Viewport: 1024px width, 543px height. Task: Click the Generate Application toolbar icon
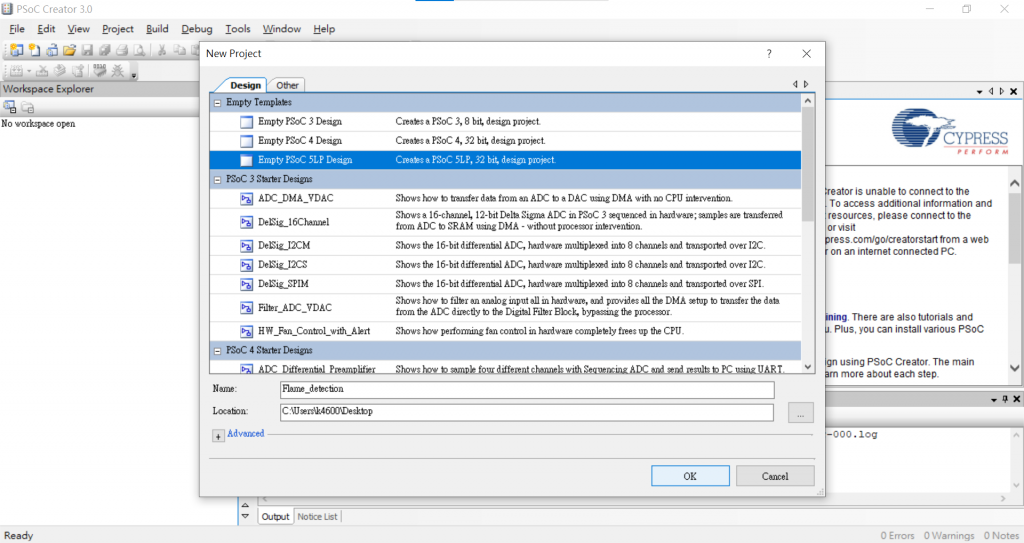click(x=78, y=71)
